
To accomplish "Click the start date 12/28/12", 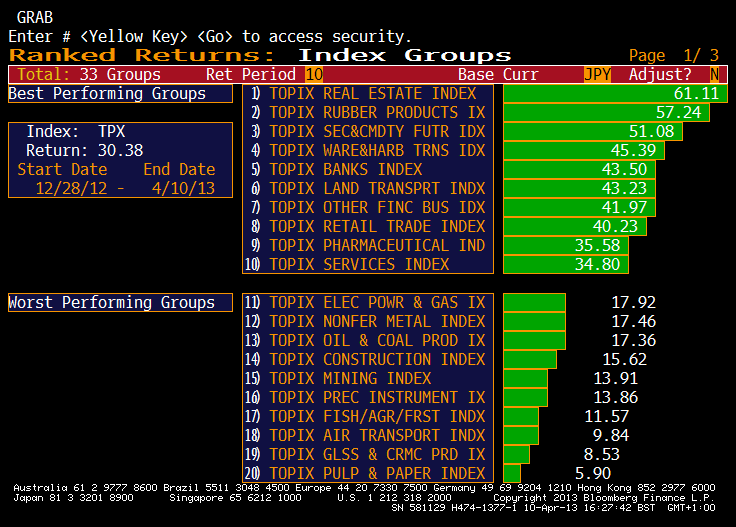I will tap(71, 189).
